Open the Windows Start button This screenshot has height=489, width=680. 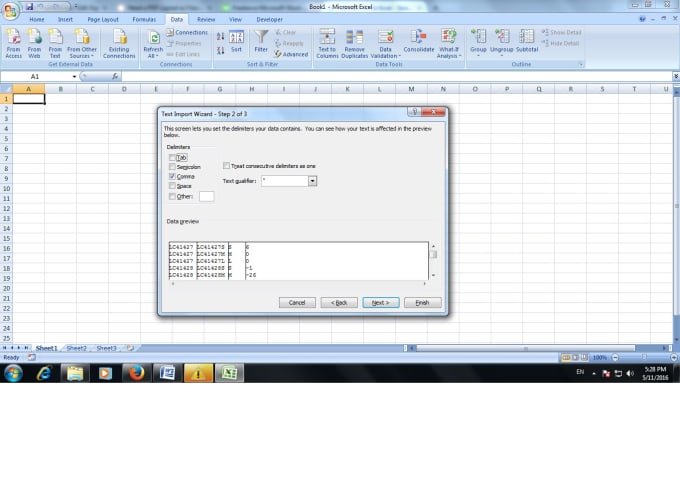(x=13, y=373)
